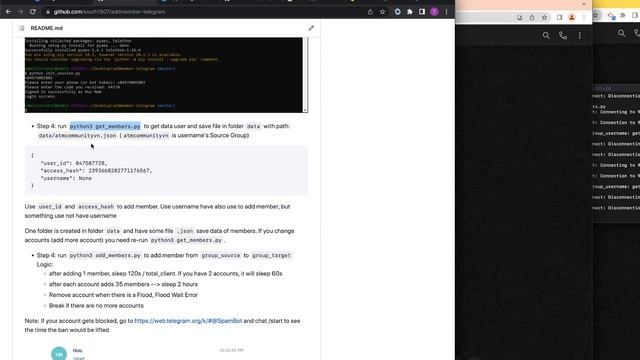Open the purple profile avatar in GitHub window
Viewport: 640px width, 360px height.
(x=434, y=12)
